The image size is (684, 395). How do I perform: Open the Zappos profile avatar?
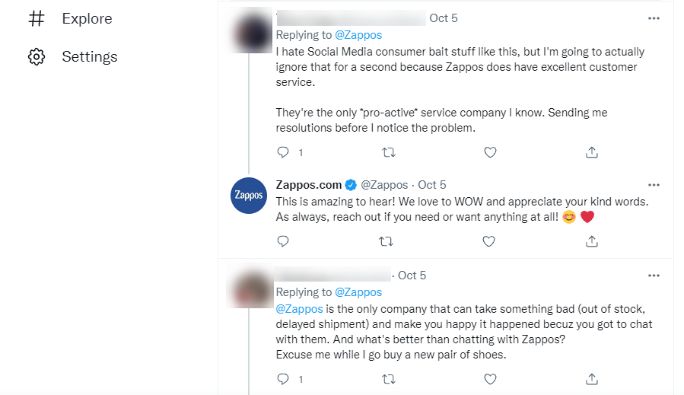pyautogui.click(x=249, y=195)
